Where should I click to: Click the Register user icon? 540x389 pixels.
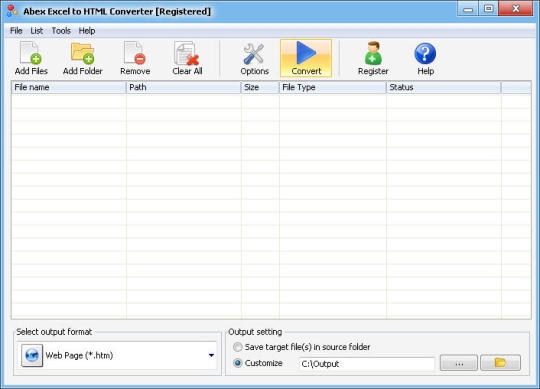pyautogui.click(x=373, y=59)
